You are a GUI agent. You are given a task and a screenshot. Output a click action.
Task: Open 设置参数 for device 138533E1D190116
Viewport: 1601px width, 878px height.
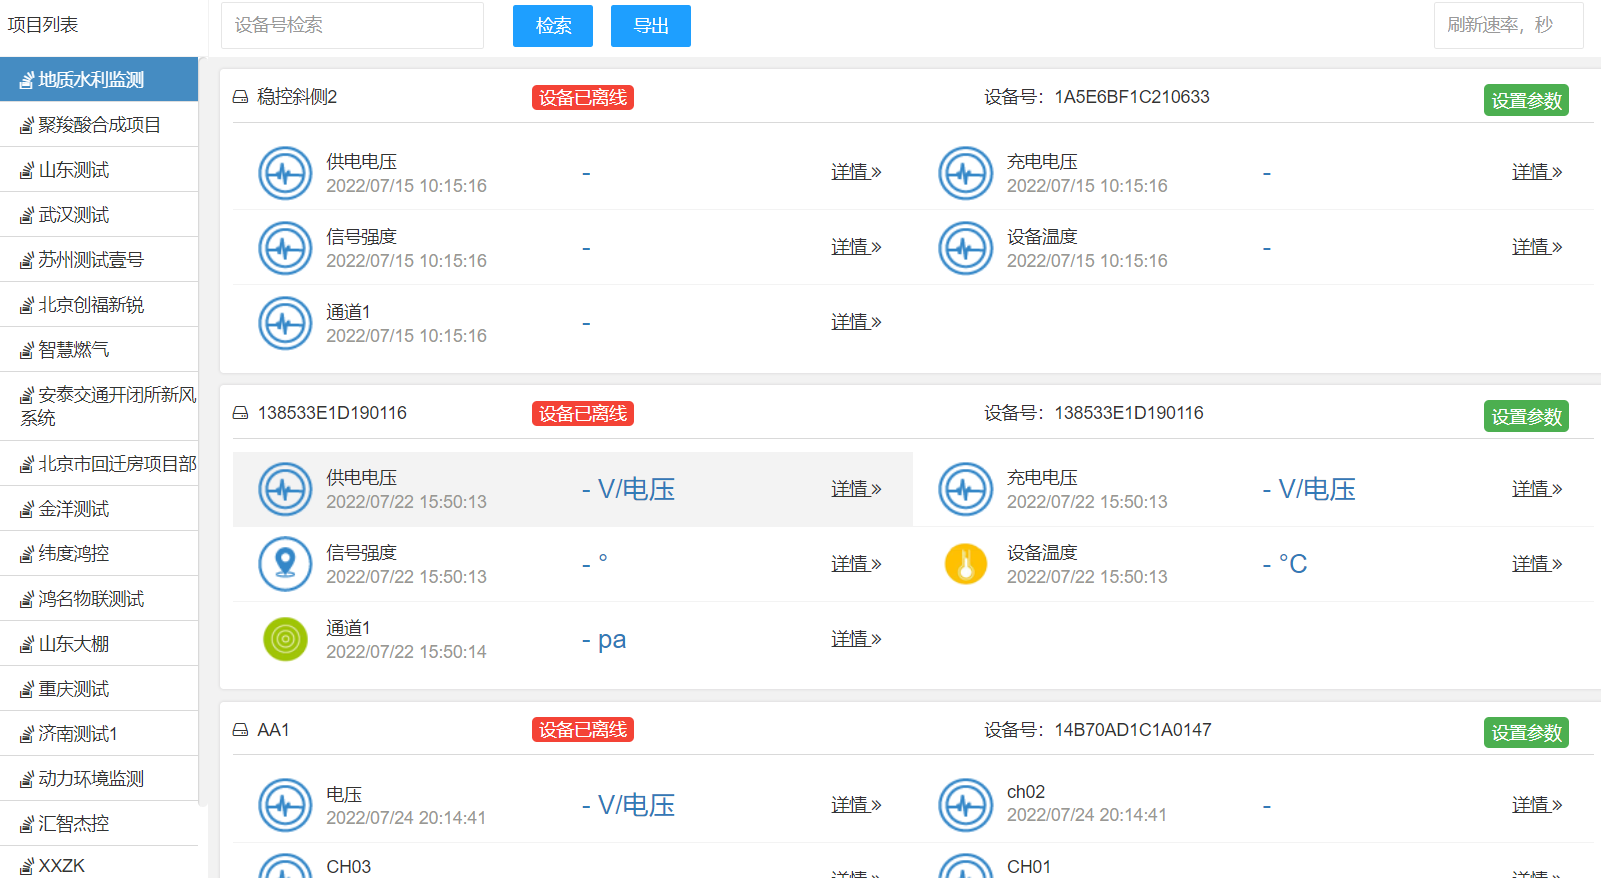coord(1526,416)
